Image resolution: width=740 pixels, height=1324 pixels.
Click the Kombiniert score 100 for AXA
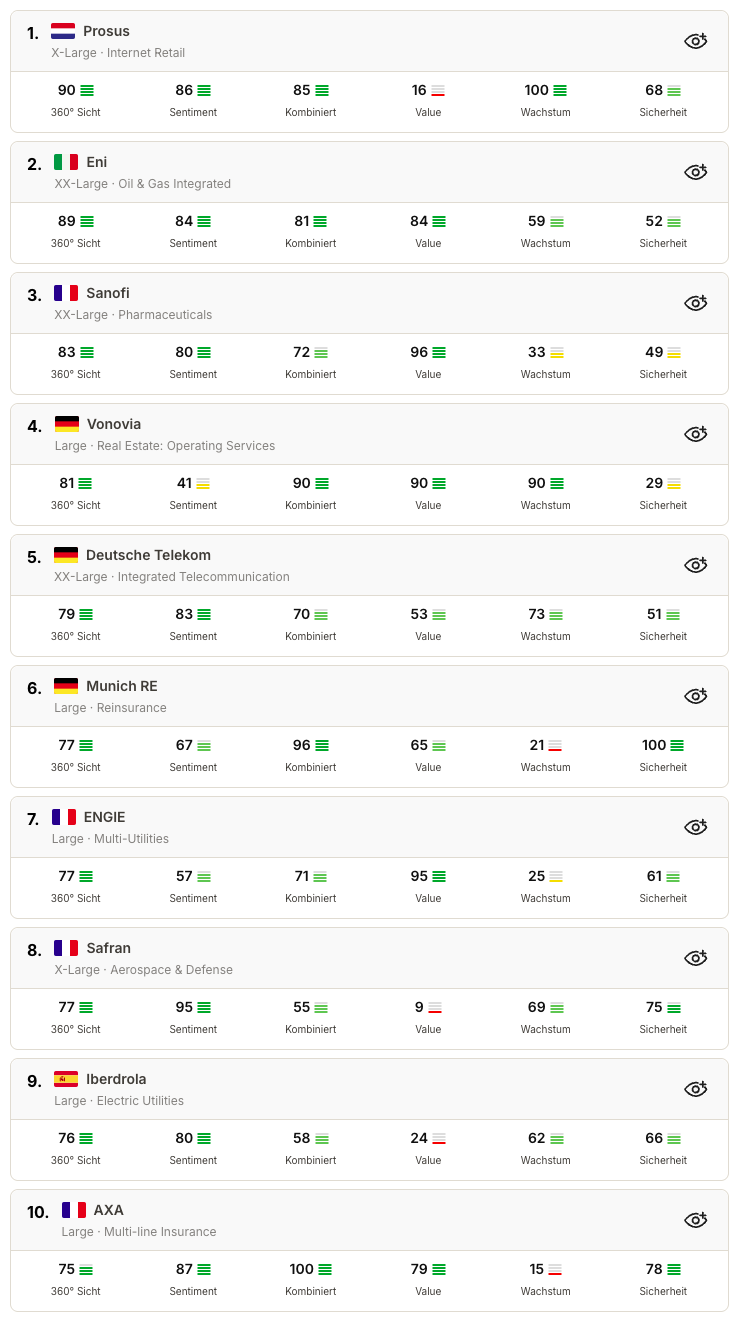(x=301, y=1269)
